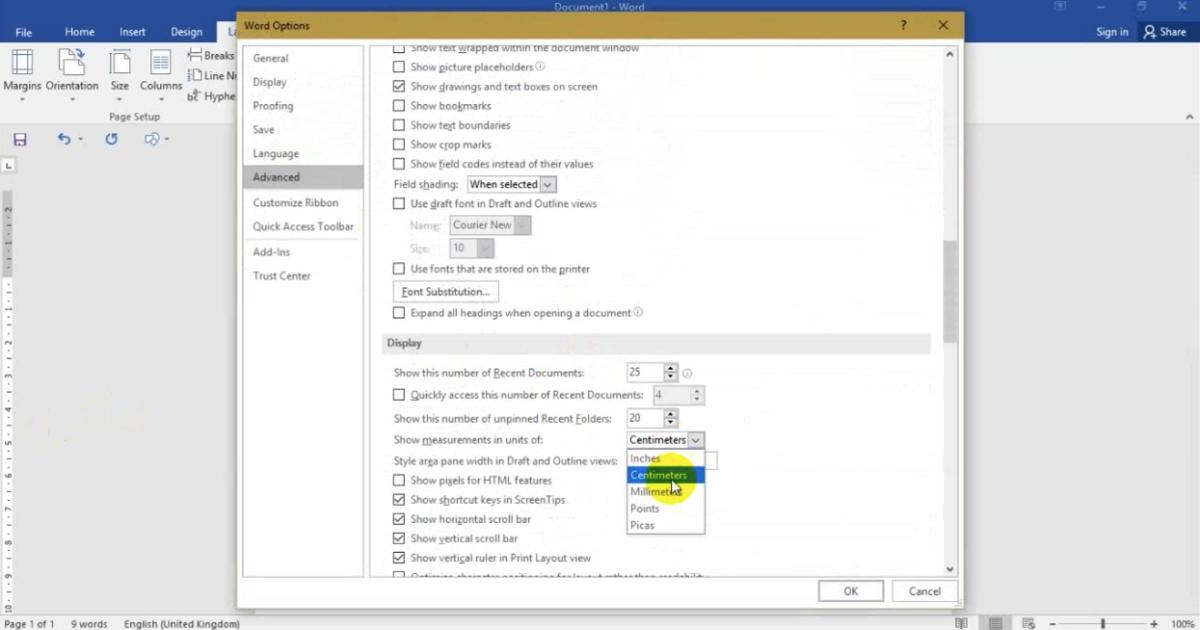This screenshot has width=1200, height=630.
Task: Select Points from units list
Action: 666,508
